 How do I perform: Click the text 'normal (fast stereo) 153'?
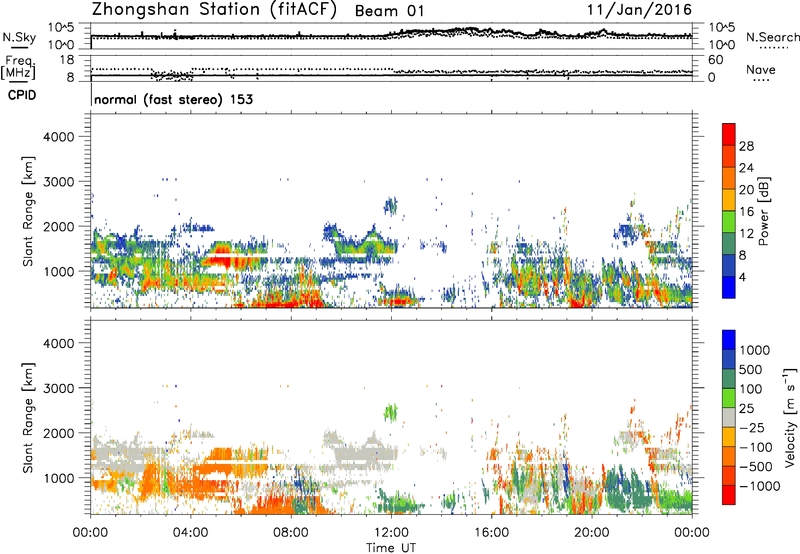(x=173, y=99)
